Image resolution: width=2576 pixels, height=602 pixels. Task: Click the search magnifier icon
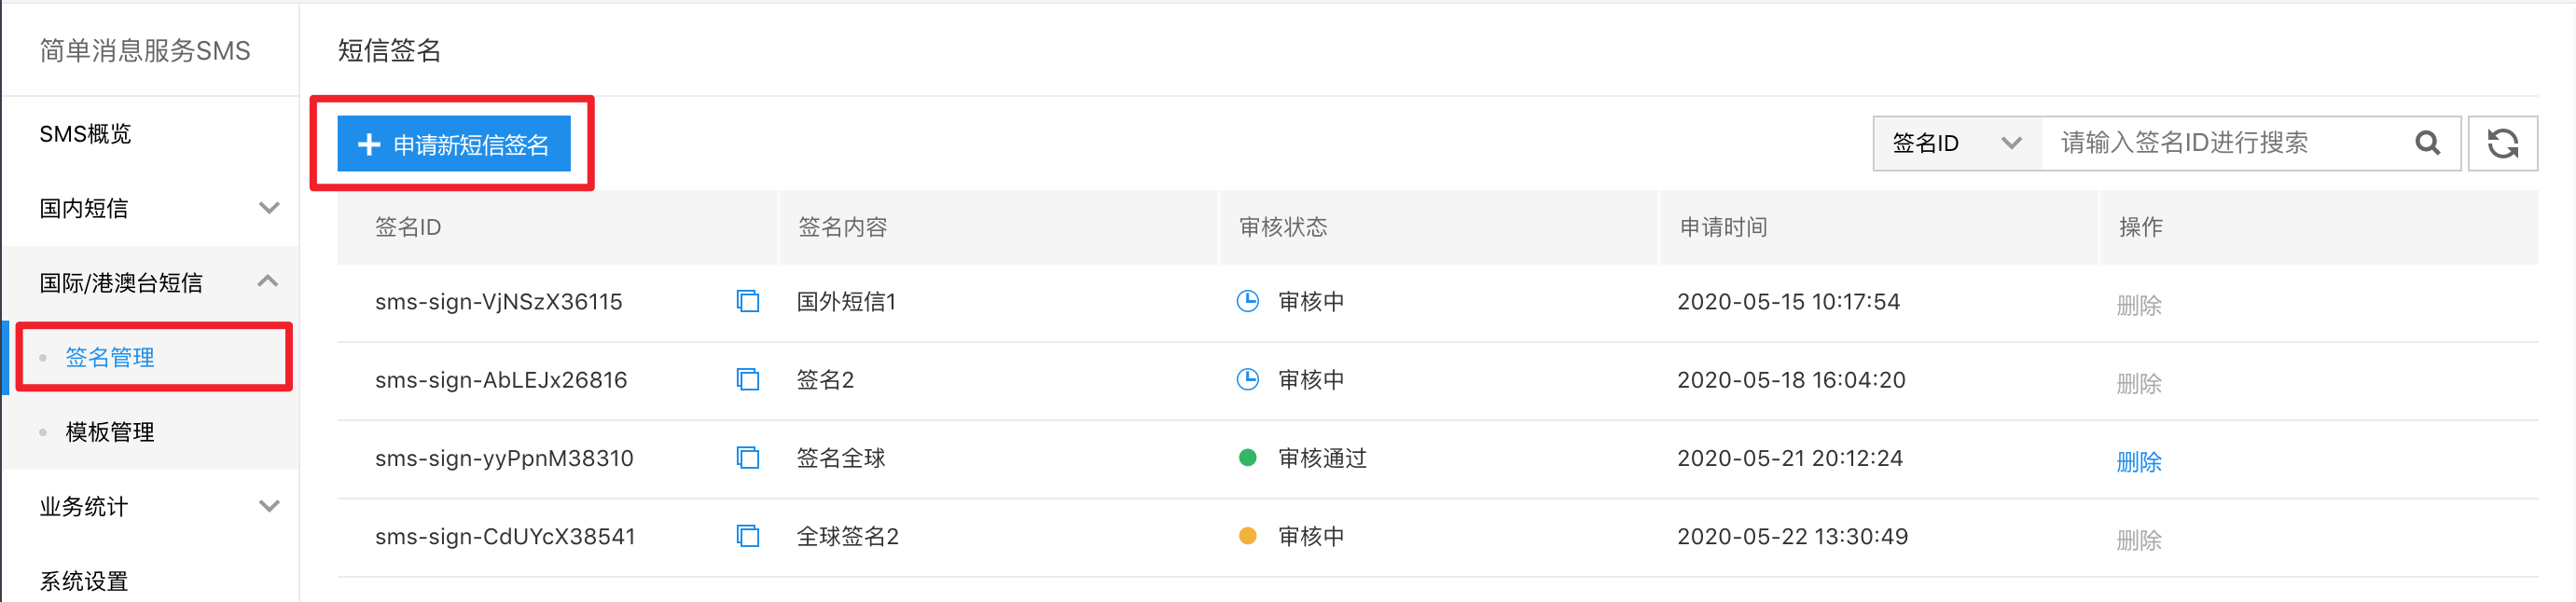click(2427, 143)
